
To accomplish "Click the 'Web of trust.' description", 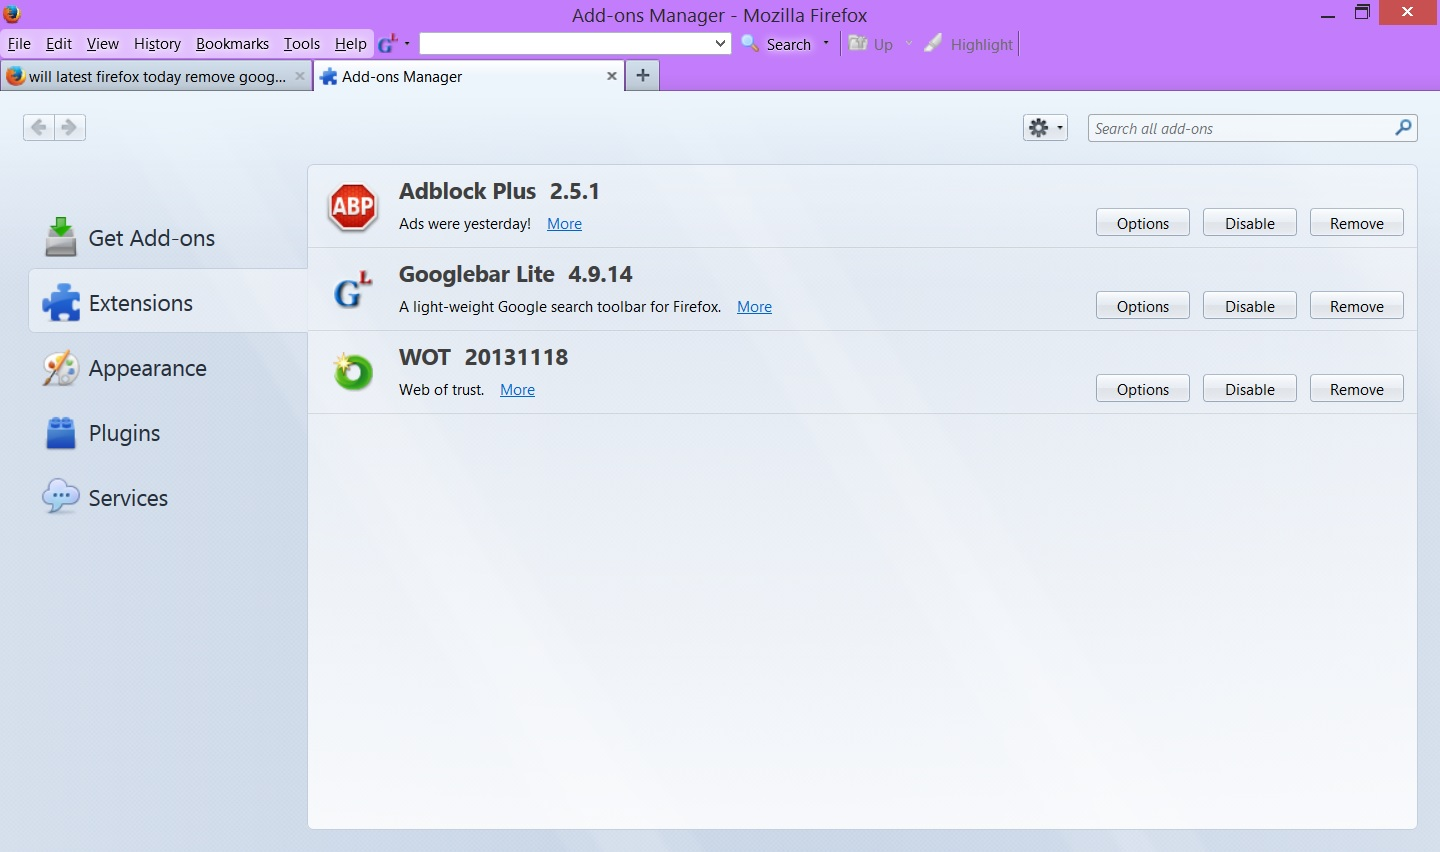I will (442, 390).
